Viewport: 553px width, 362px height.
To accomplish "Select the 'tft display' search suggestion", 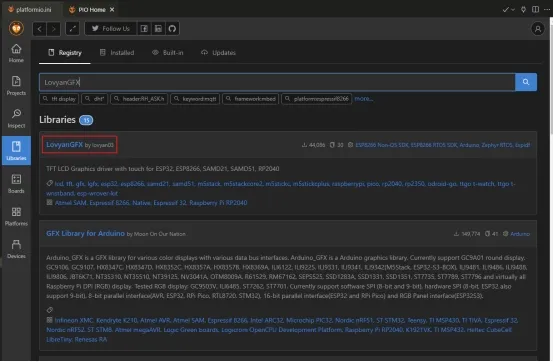I will click(59, 99).
